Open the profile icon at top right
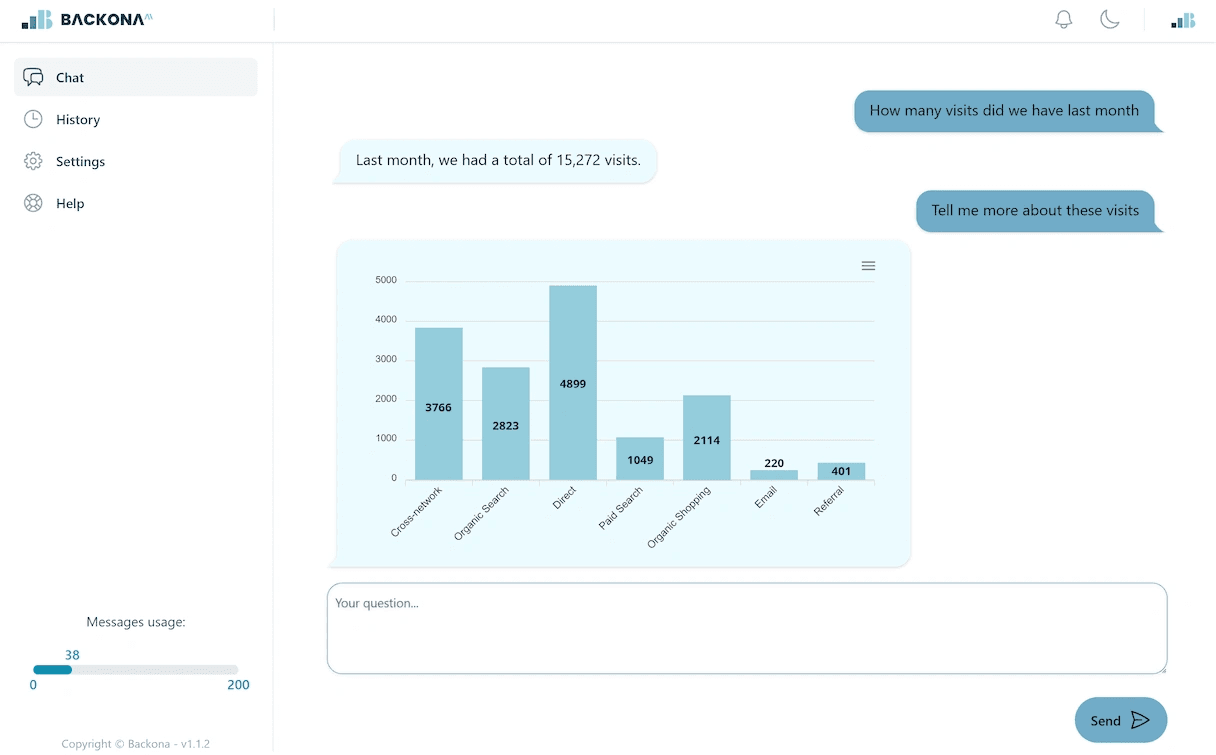This screenshot has height=755, width=1216. pyautogui.click(x=1183, y=20)
